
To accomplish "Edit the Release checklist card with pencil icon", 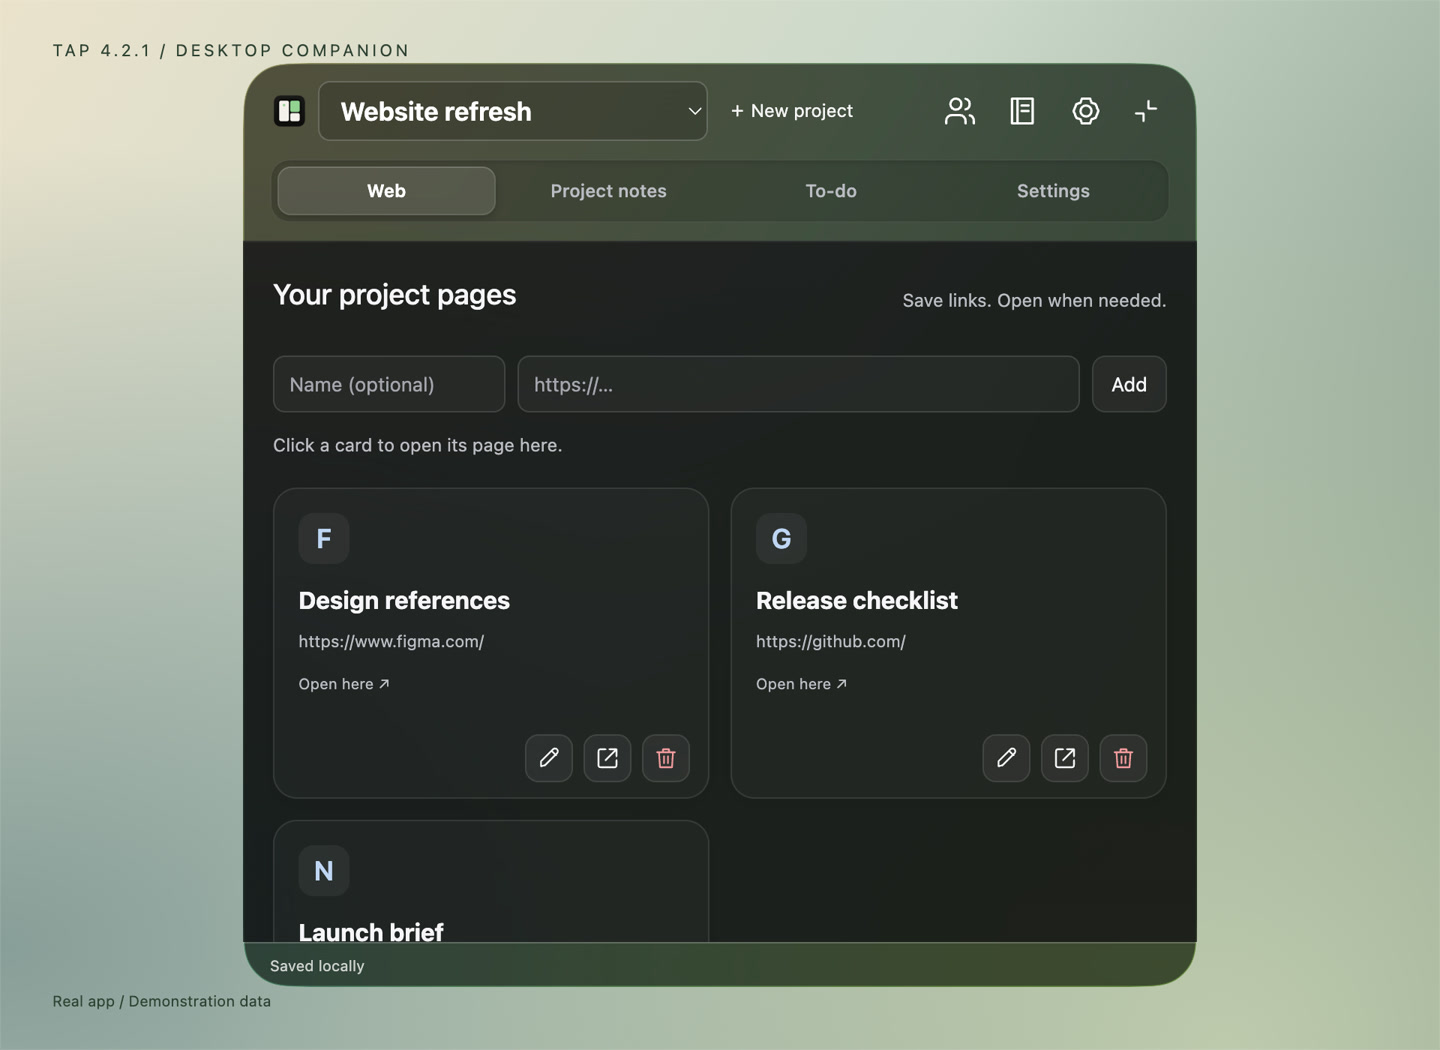I will pos(1006,758).
